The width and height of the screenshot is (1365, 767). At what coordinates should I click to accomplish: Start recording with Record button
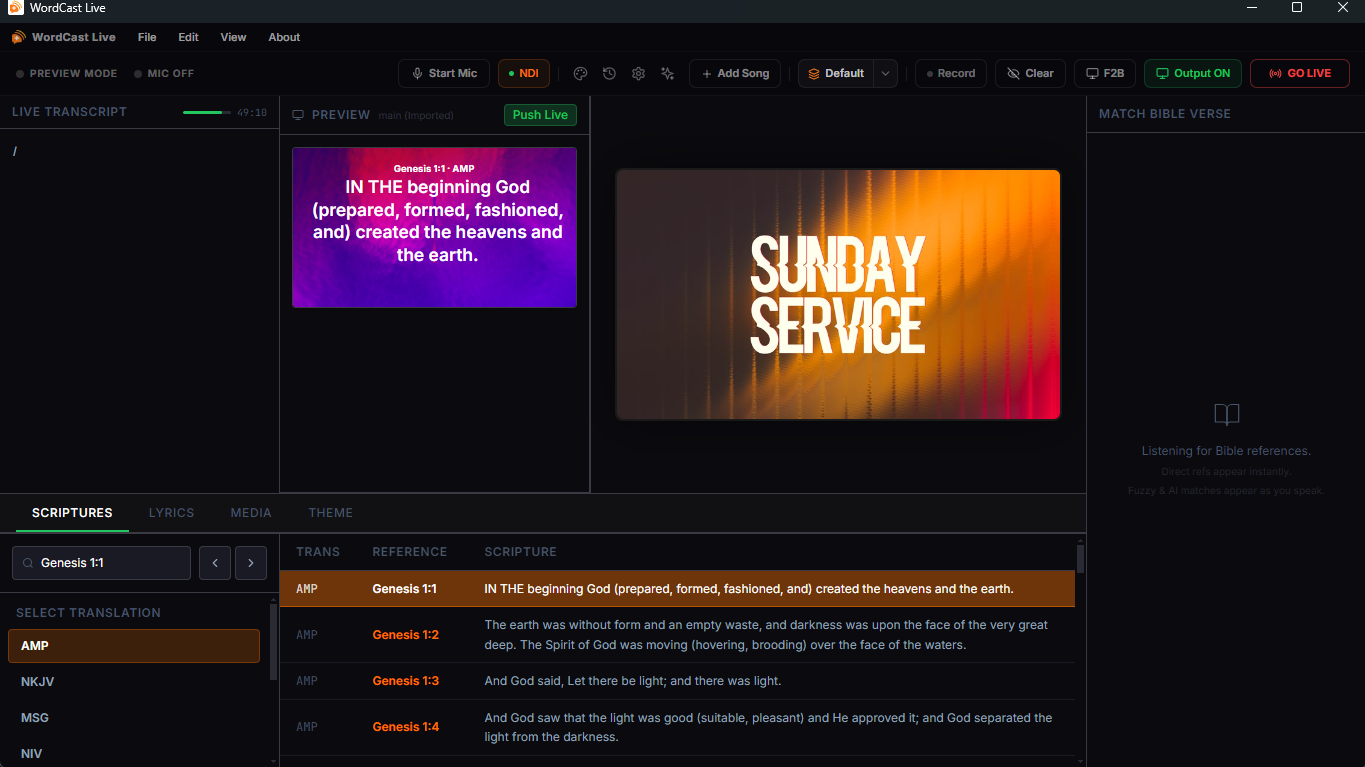(951, 73)
